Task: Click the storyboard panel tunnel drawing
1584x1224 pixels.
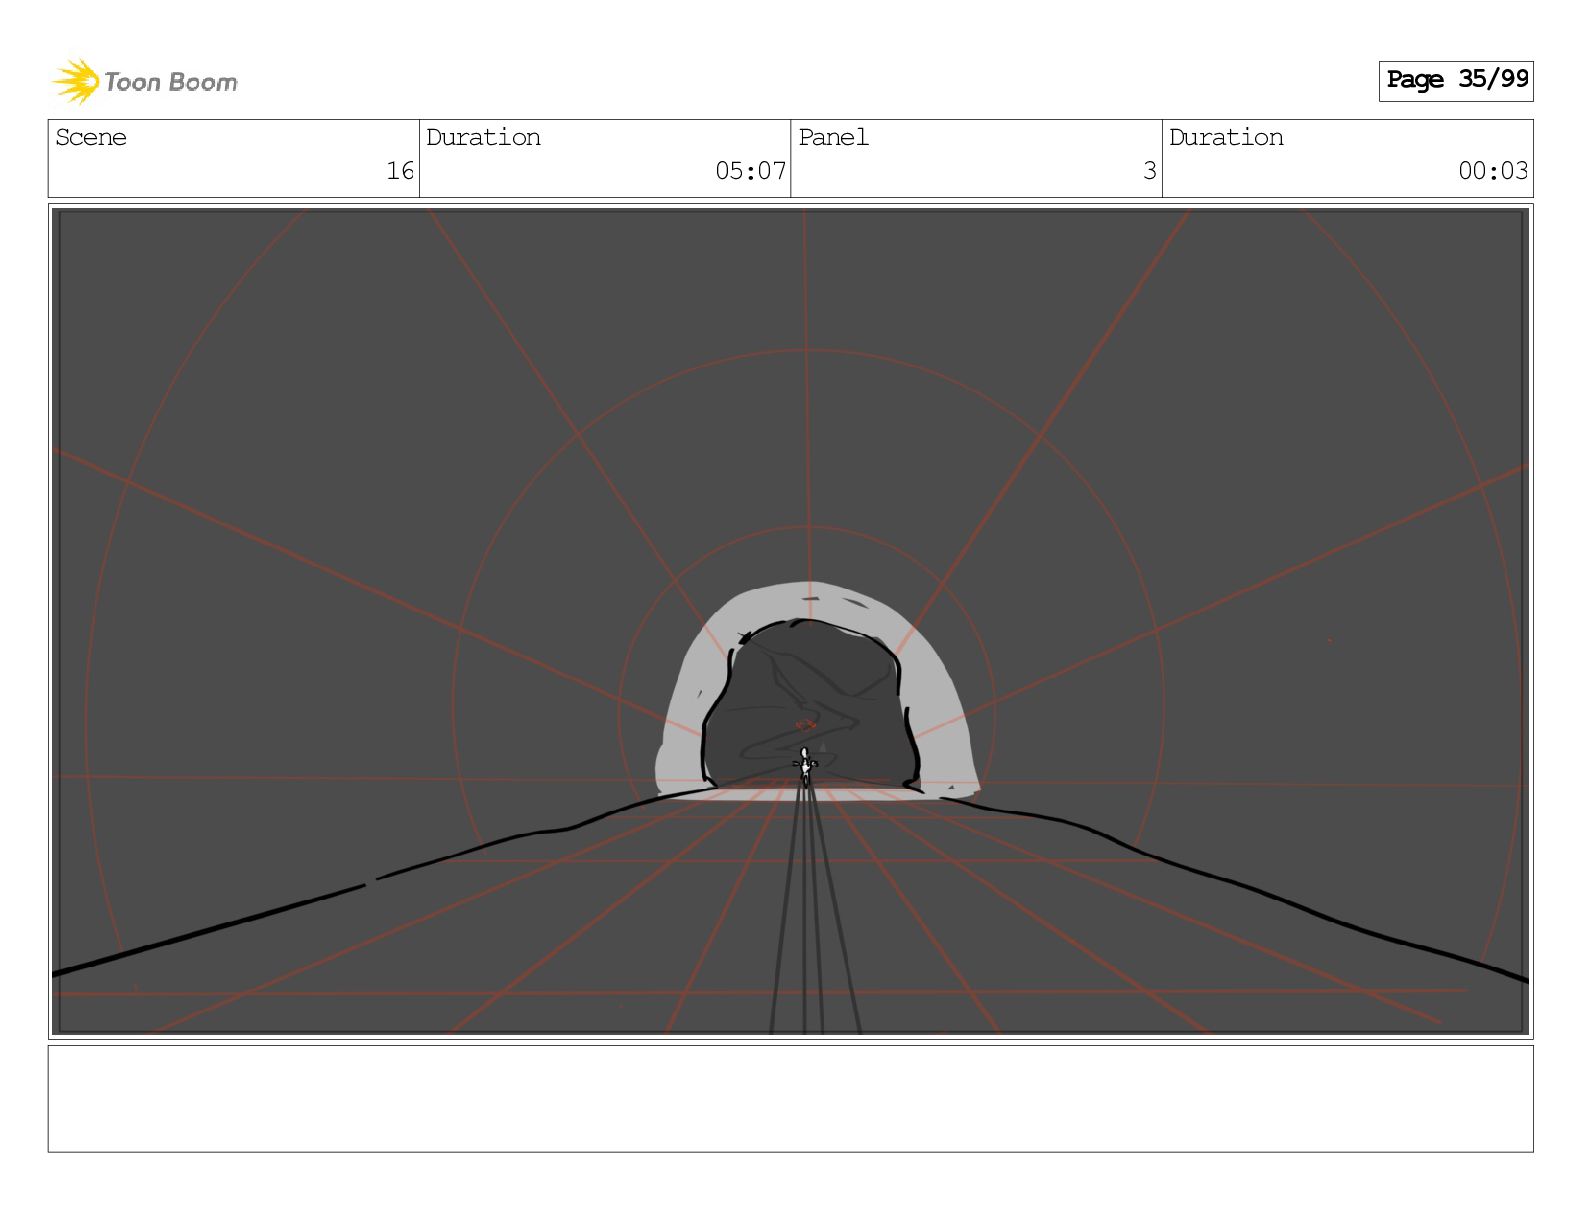Action: coord(790,621)
